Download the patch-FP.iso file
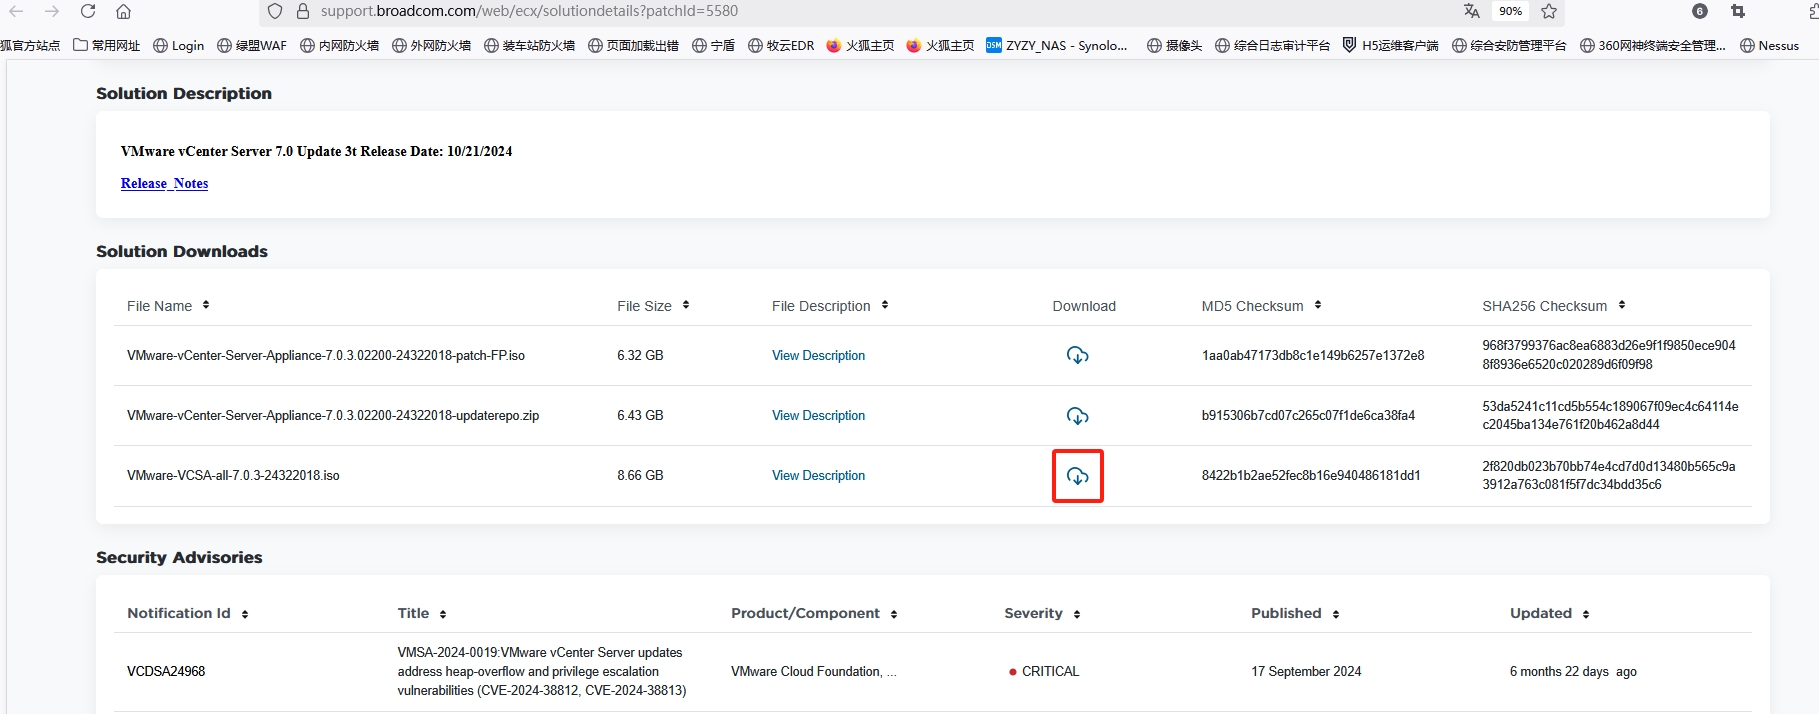This screenshot has width=1819, height=714. 1077,355
